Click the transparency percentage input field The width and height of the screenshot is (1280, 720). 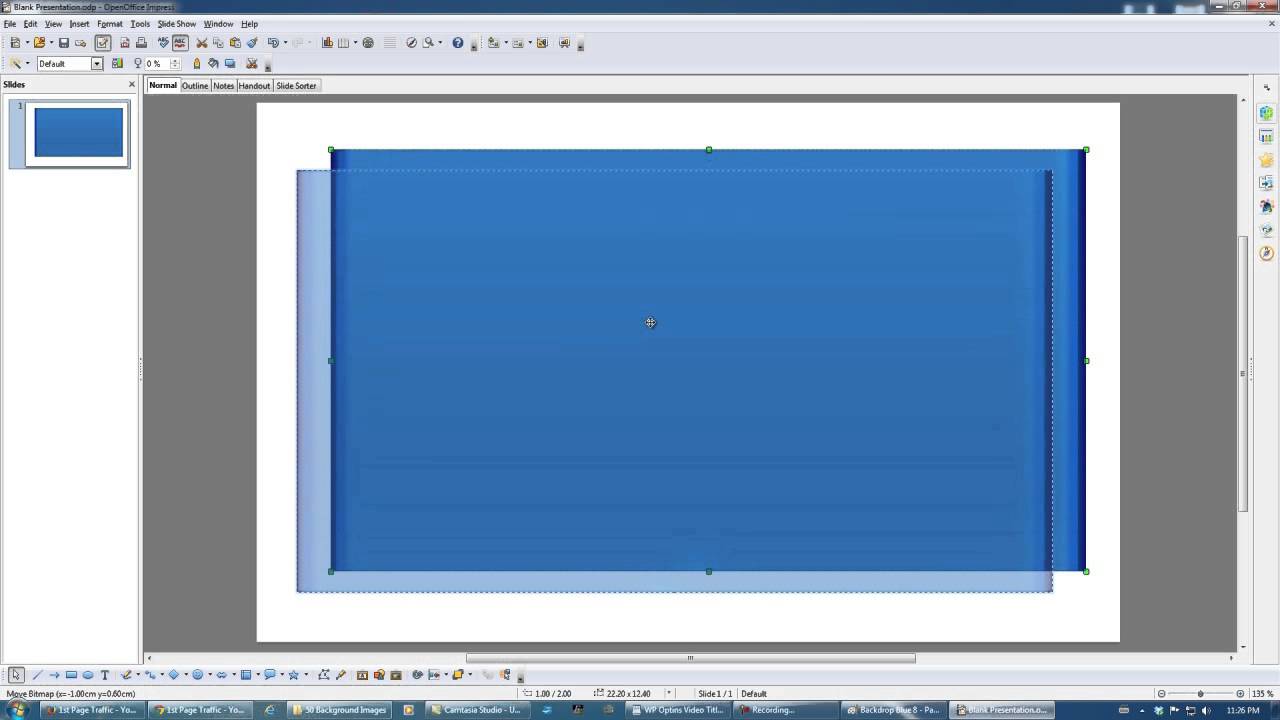click(x=157, y=64)
